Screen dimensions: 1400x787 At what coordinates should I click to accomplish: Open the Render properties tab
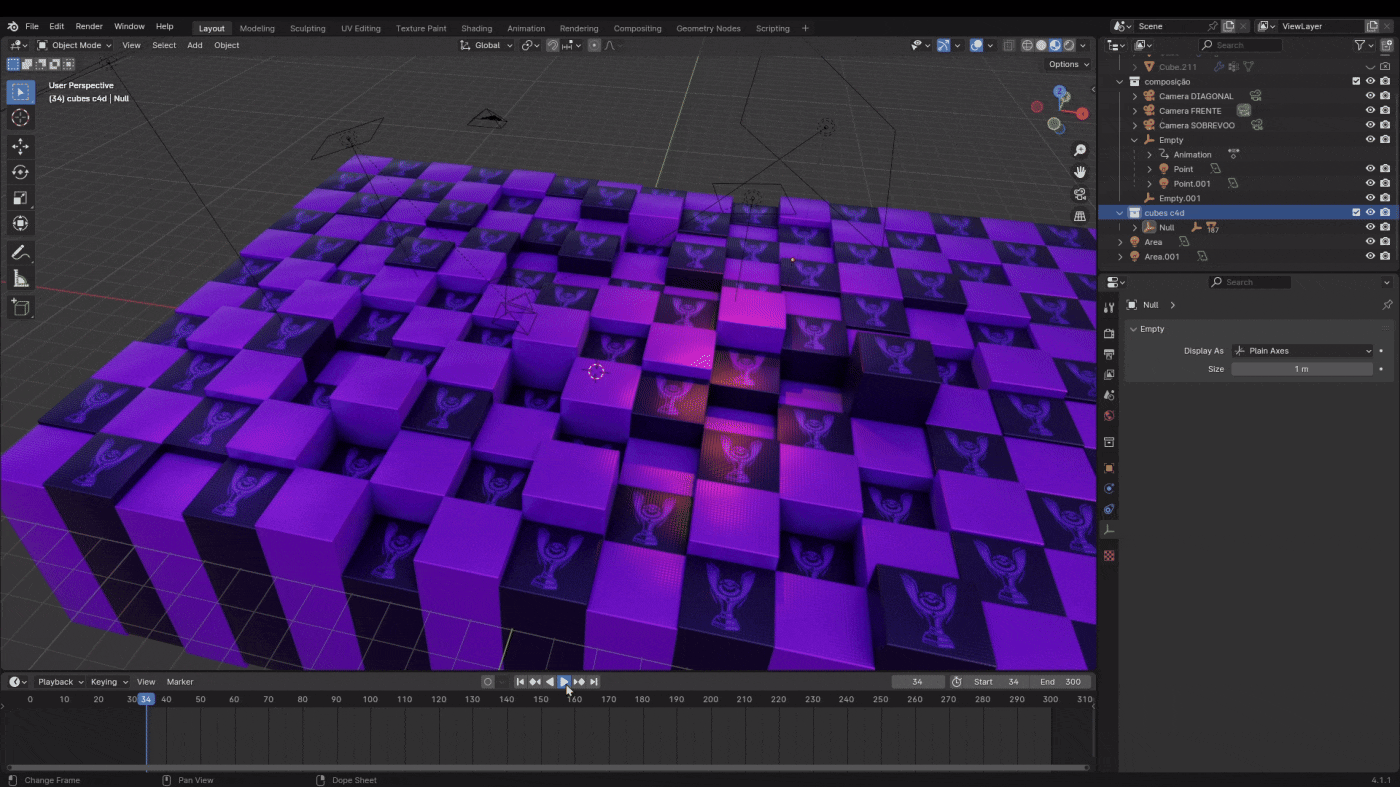click(x=1109, y=333)
